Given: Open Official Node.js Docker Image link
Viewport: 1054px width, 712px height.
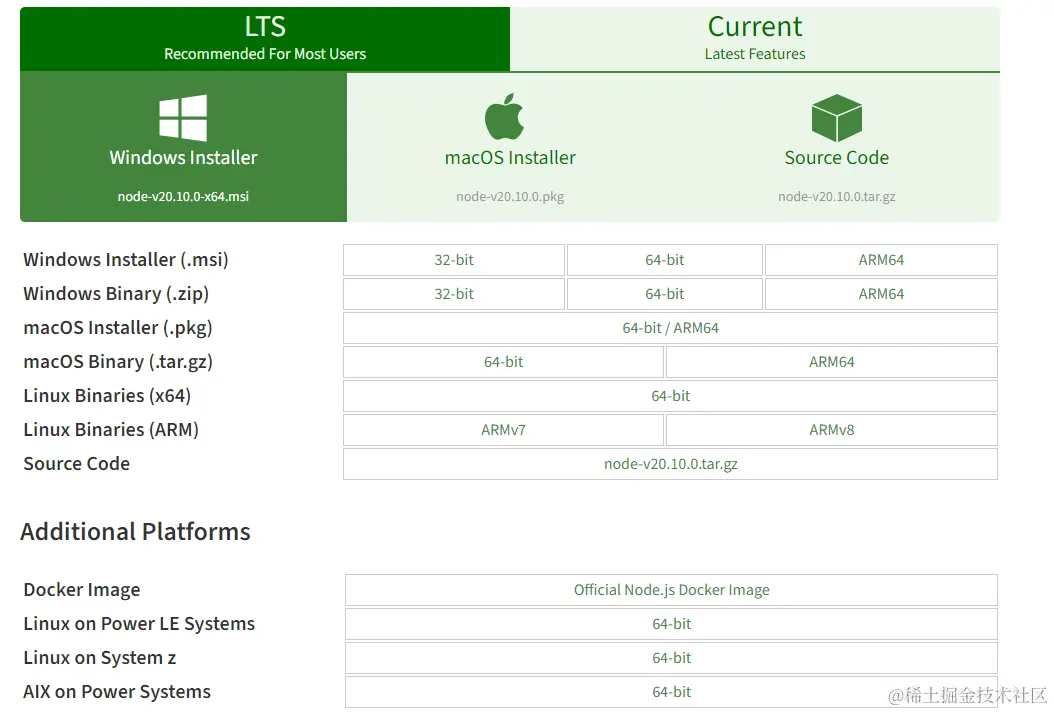Looking at the screenshot, I should pyautogui.click(x=672, y=590).
